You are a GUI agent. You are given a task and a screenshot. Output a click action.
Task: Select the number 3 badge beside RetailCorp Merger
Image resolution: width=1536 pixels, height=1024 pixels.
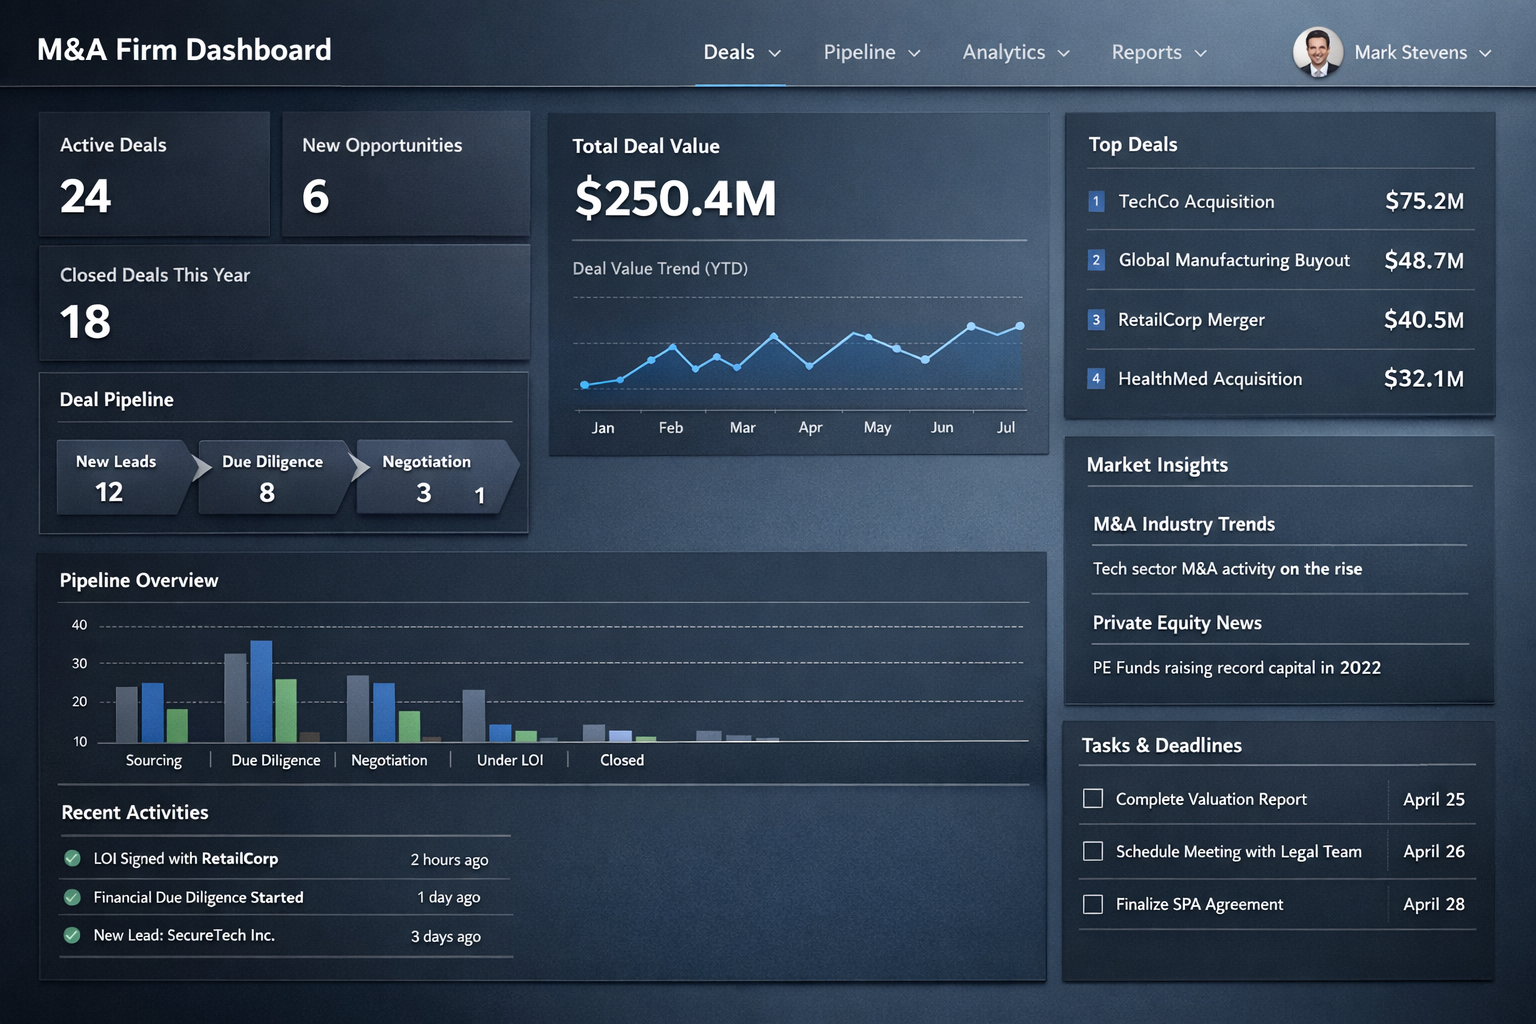point(1096,319)
